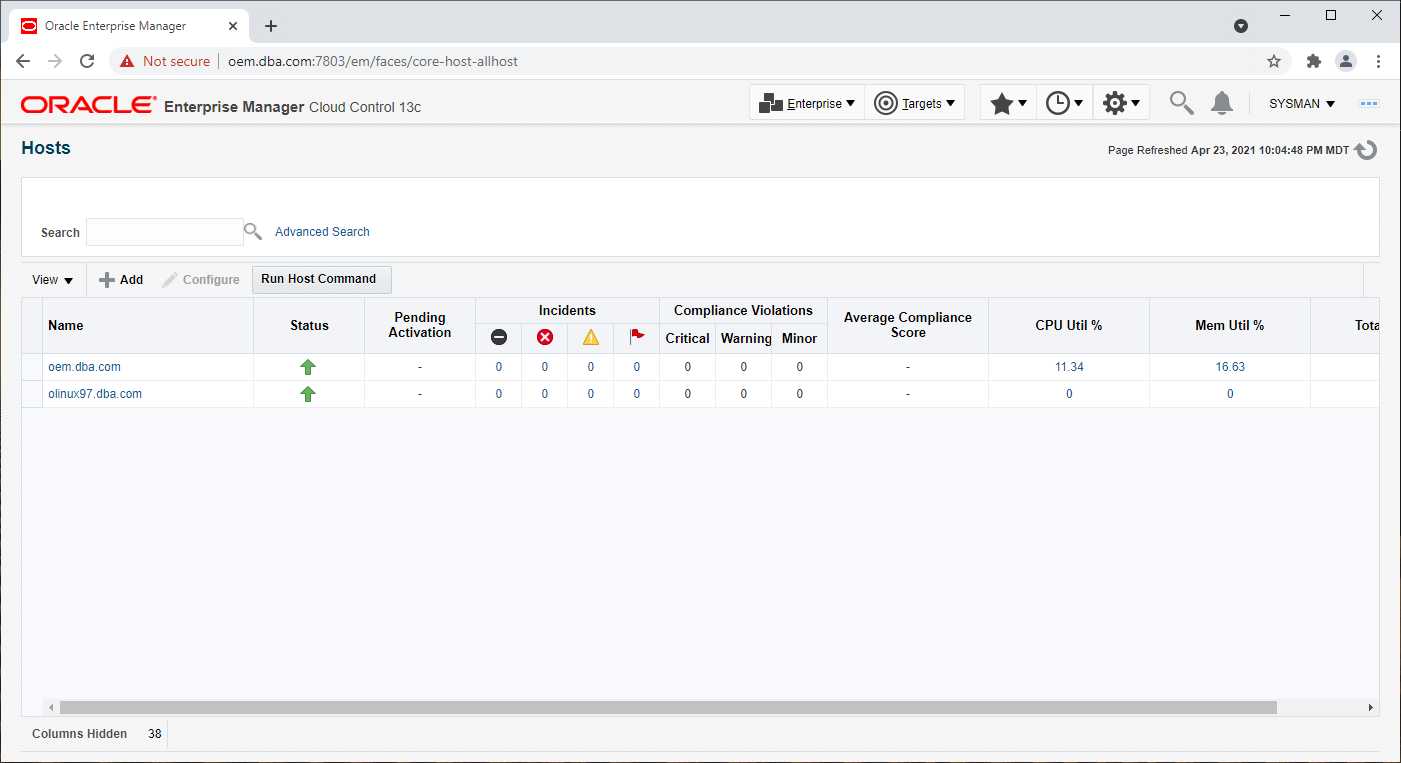Screen dimensions: 1401x763
Task: Click the scroll left arrow of table
Action: point(52,707)
